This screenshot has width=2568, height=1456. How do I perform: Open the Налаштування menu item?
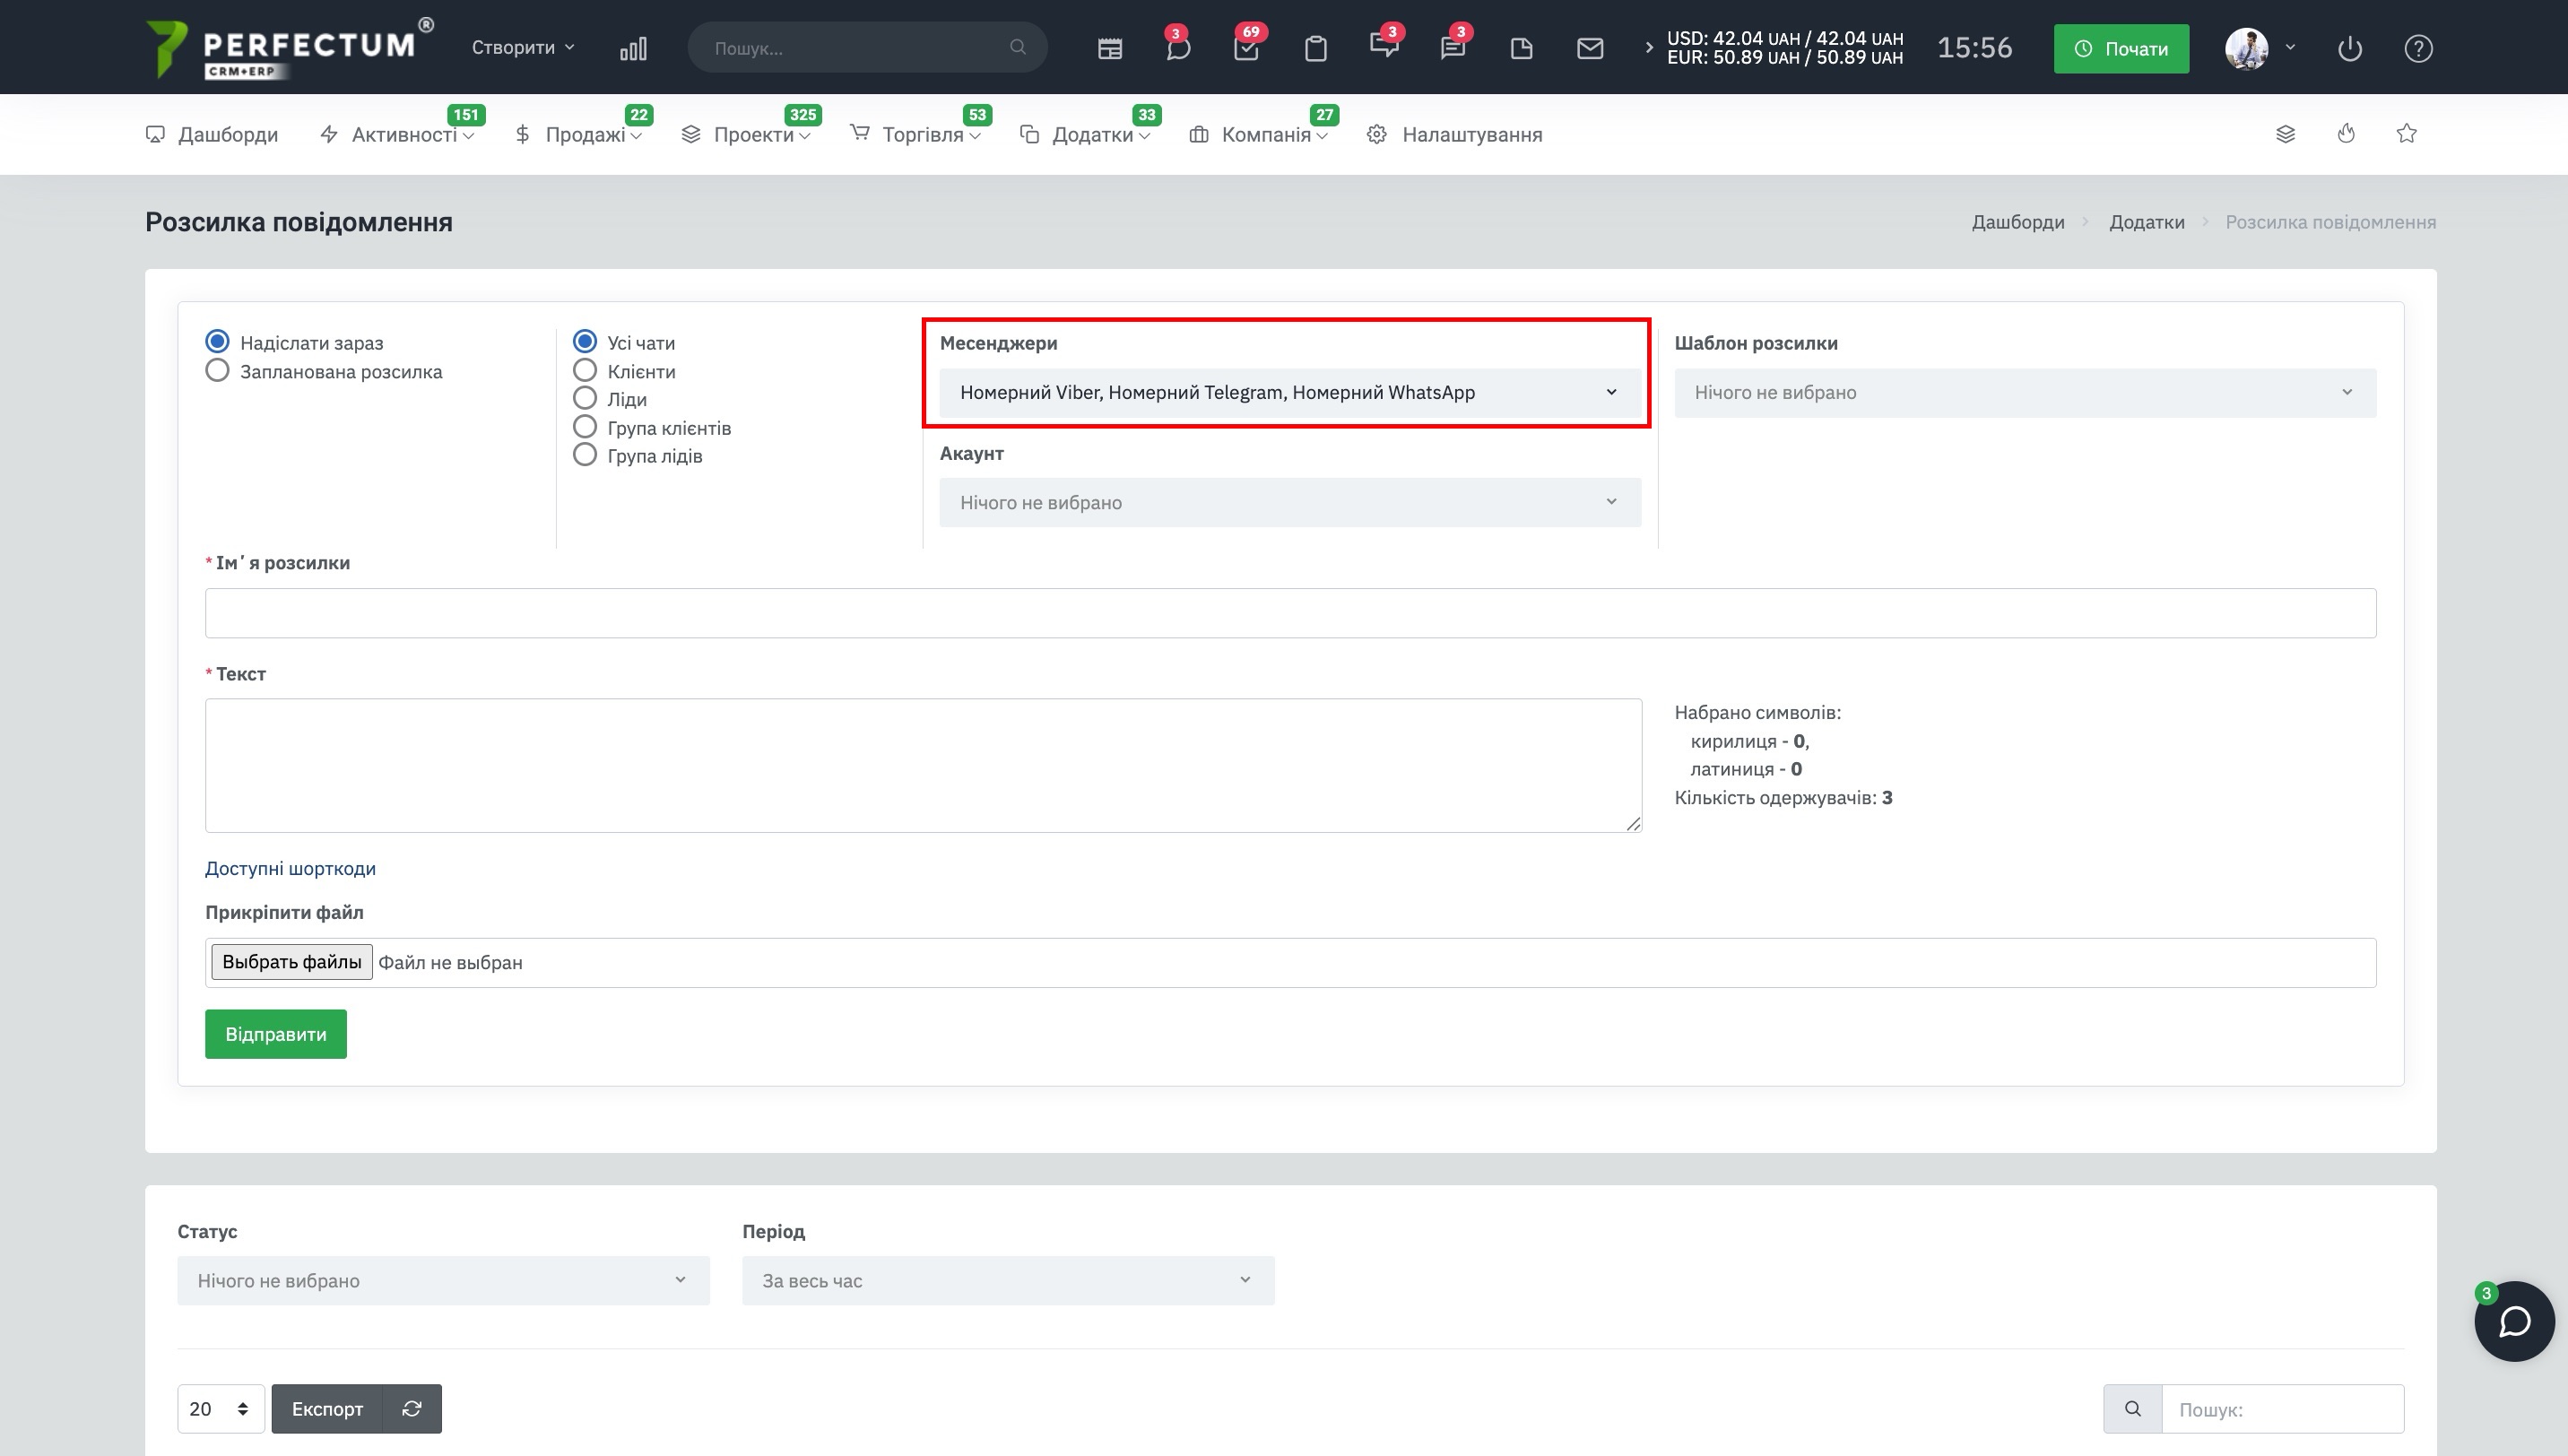(x=1471, y=134)
